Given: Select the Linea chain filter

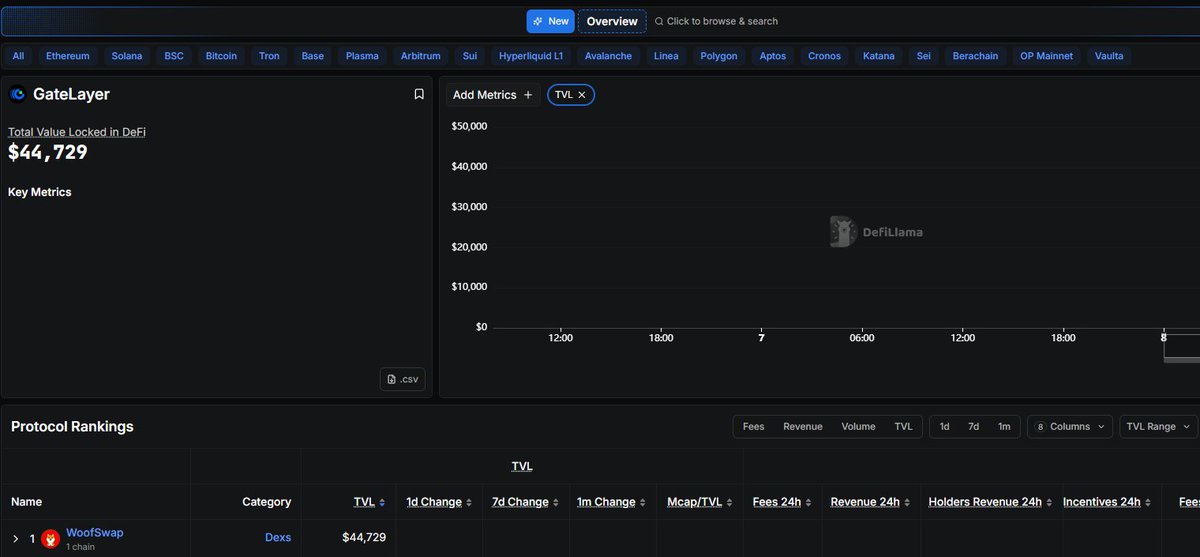Looking at the screenshot, I should pyautogui.click(x=666, y=56).
